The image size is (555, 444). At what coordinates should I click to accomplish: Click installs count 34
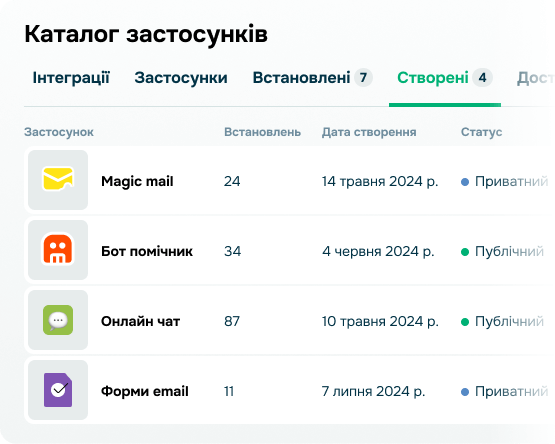tap(233, 251)
